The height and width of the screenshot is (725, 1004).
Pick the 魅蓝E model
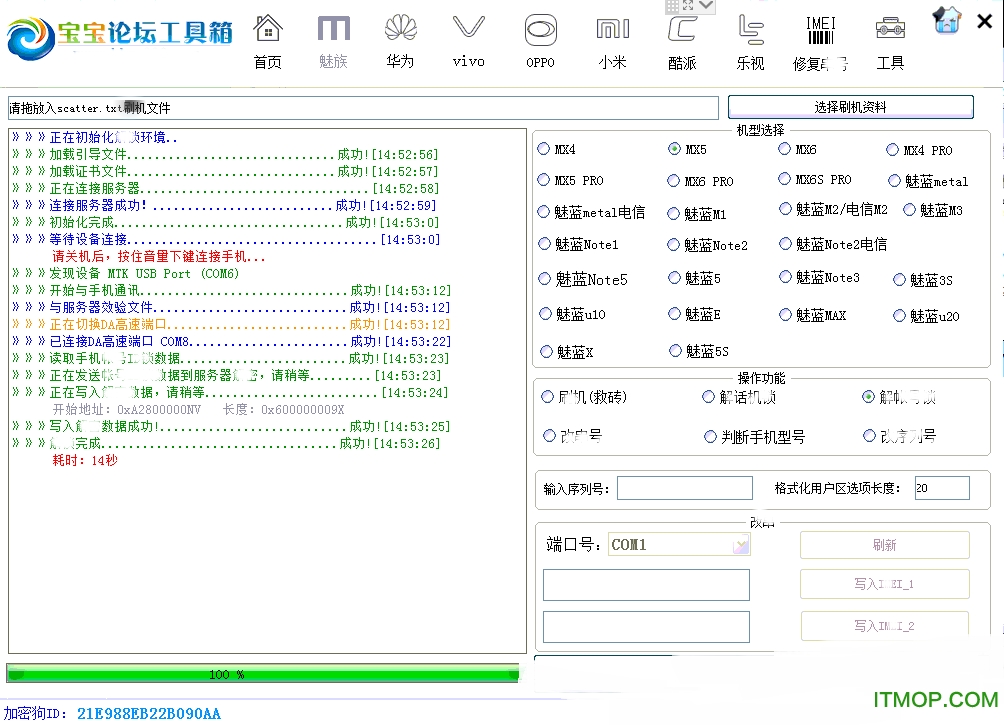(x=674, y=313)
